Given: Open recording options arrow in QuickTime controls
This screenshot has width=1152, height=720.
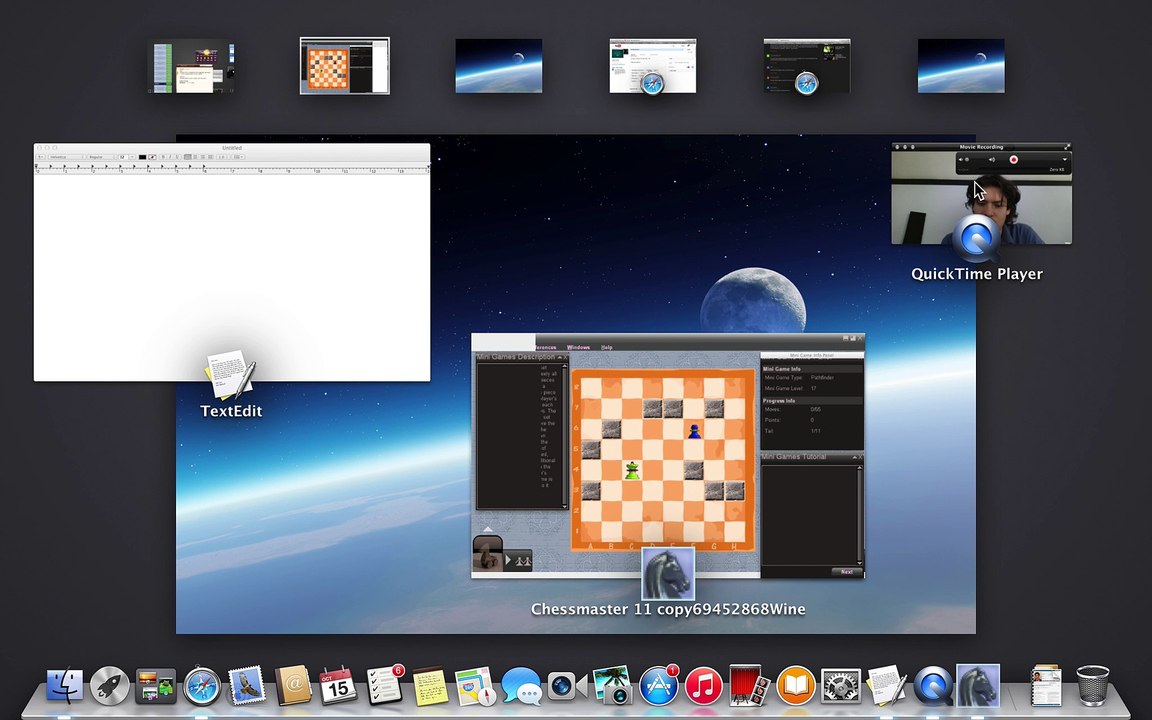Looking at the screenshot, I should [x=1065, y=159].
